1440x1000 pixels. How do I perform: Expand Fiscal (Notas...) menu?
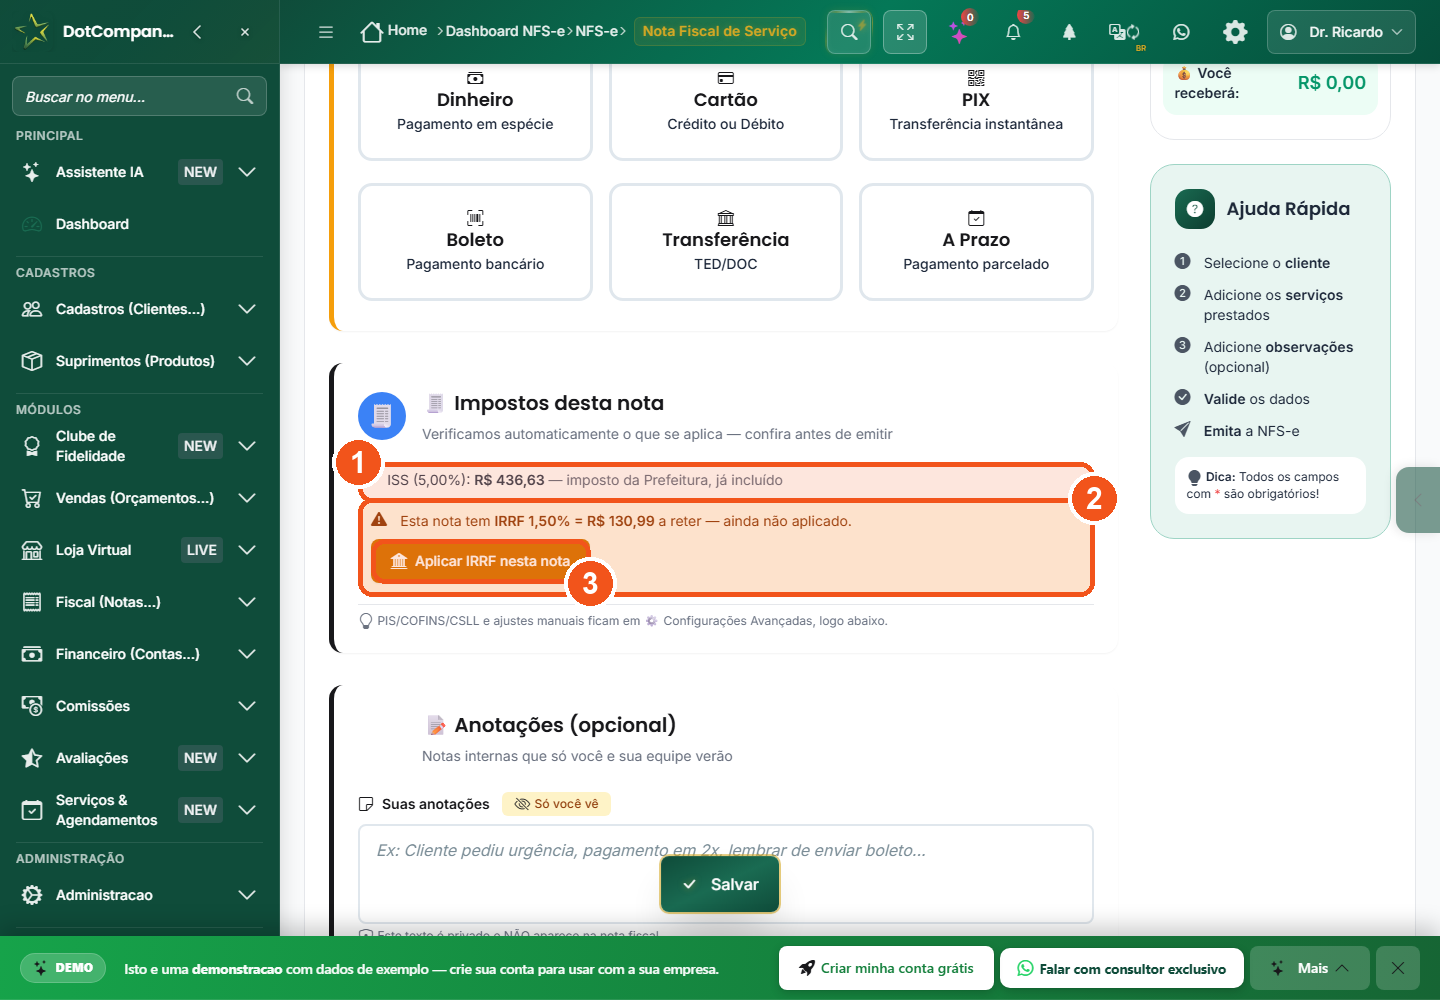click(x=247, y=602)
